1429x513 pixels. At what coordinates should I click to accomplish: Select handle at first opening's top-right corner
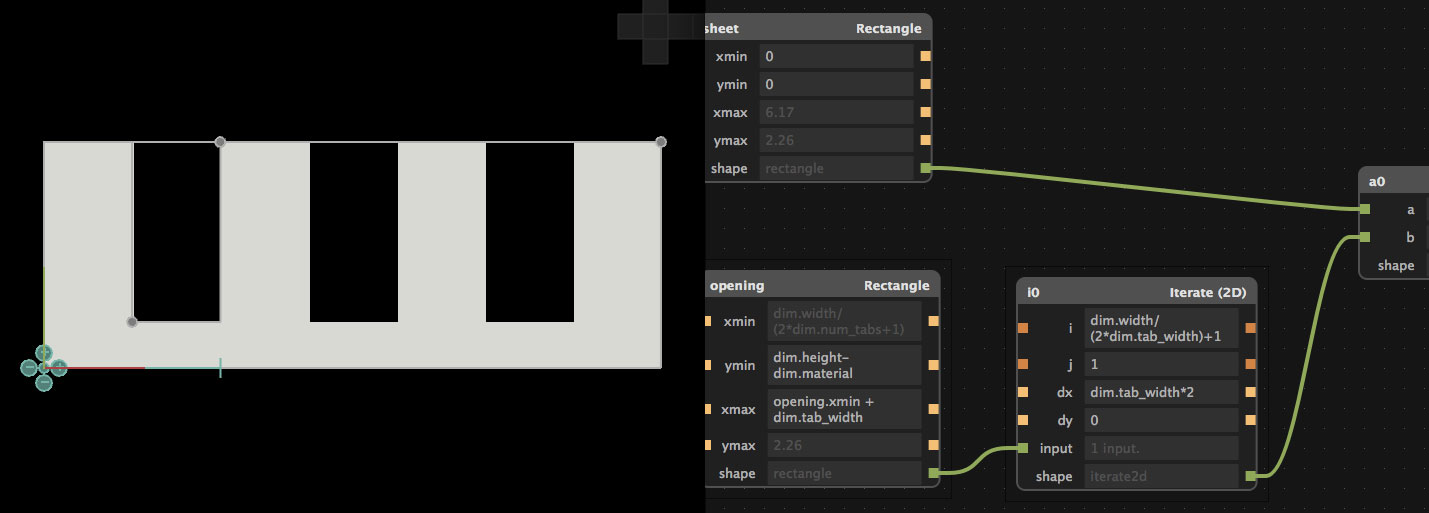pos(220,142)
